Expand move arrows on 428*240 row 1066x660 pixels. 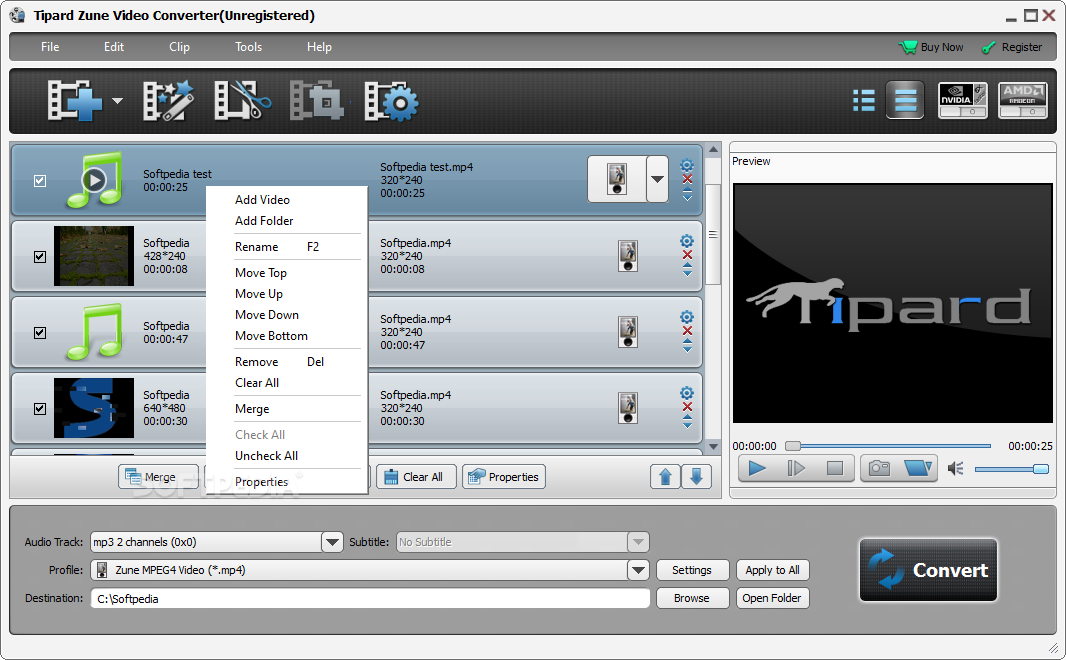[x=687, y=271]
